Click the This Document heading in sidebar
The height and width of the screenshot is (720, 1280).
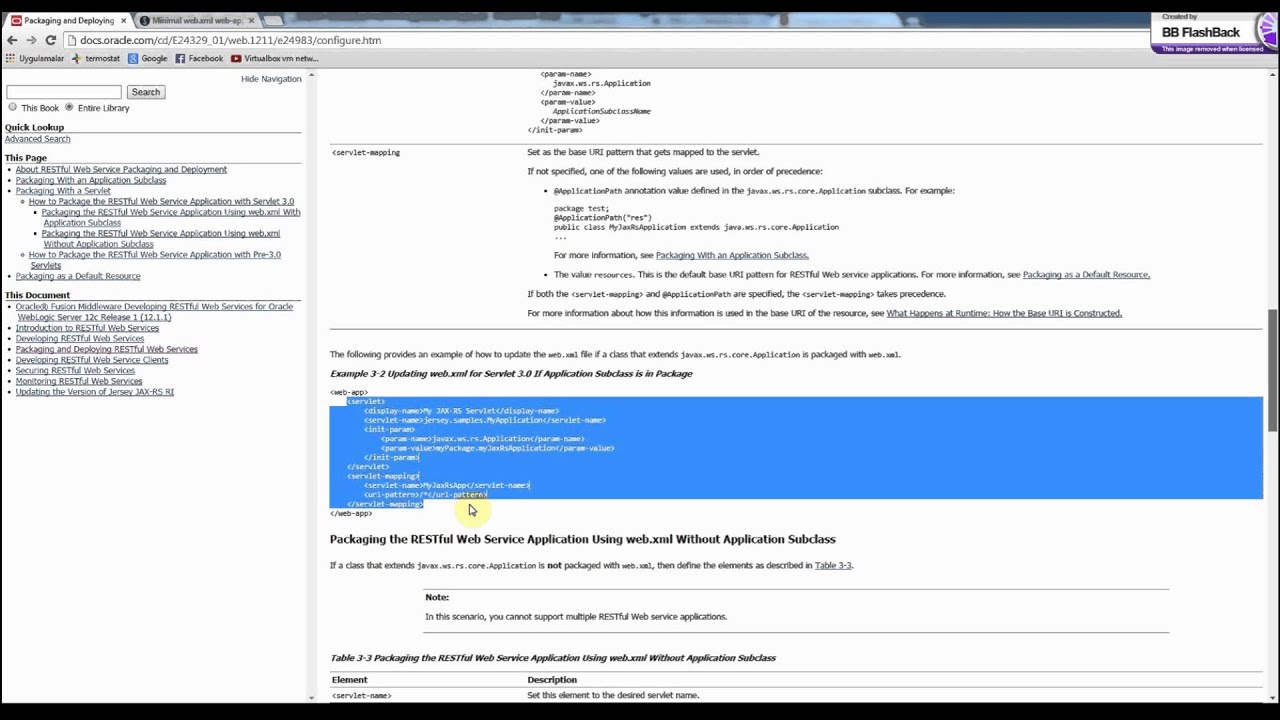[x=37, y=295]
